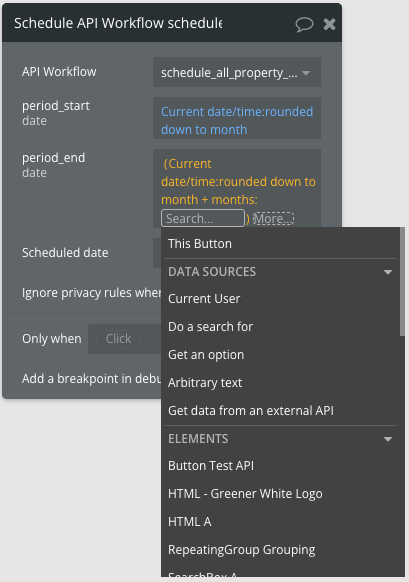
Task: Focus the Search... box in period_end
Action: pos(203,218)
